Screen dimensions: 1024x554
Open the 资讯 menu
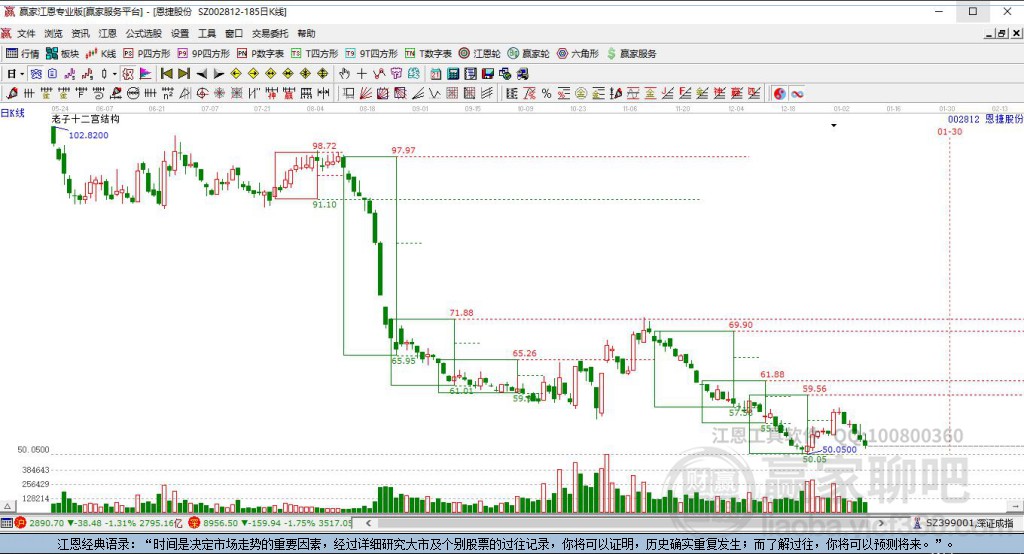click(x=80, y=33)
